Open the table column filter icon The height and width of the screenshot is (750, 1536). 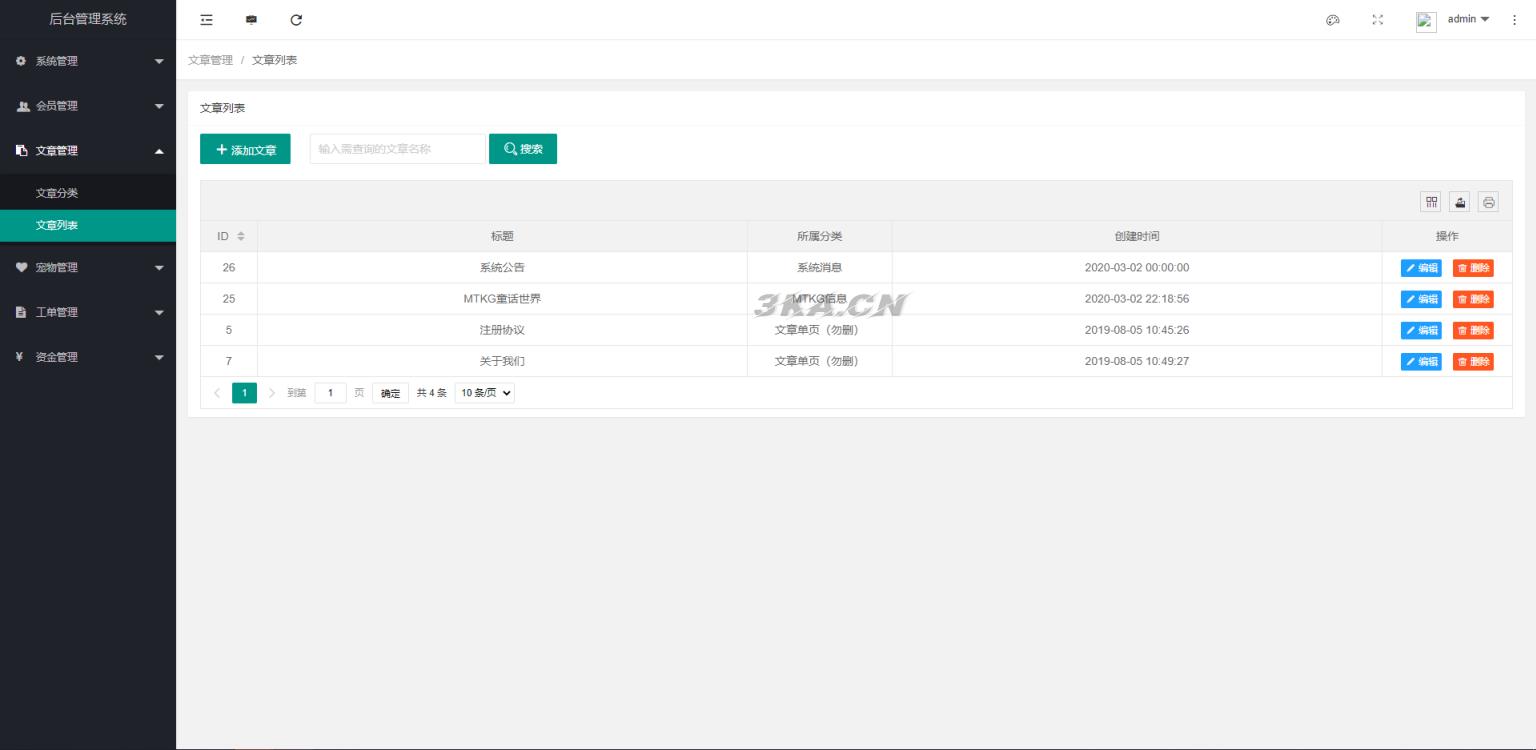[x=1432, y=202]
